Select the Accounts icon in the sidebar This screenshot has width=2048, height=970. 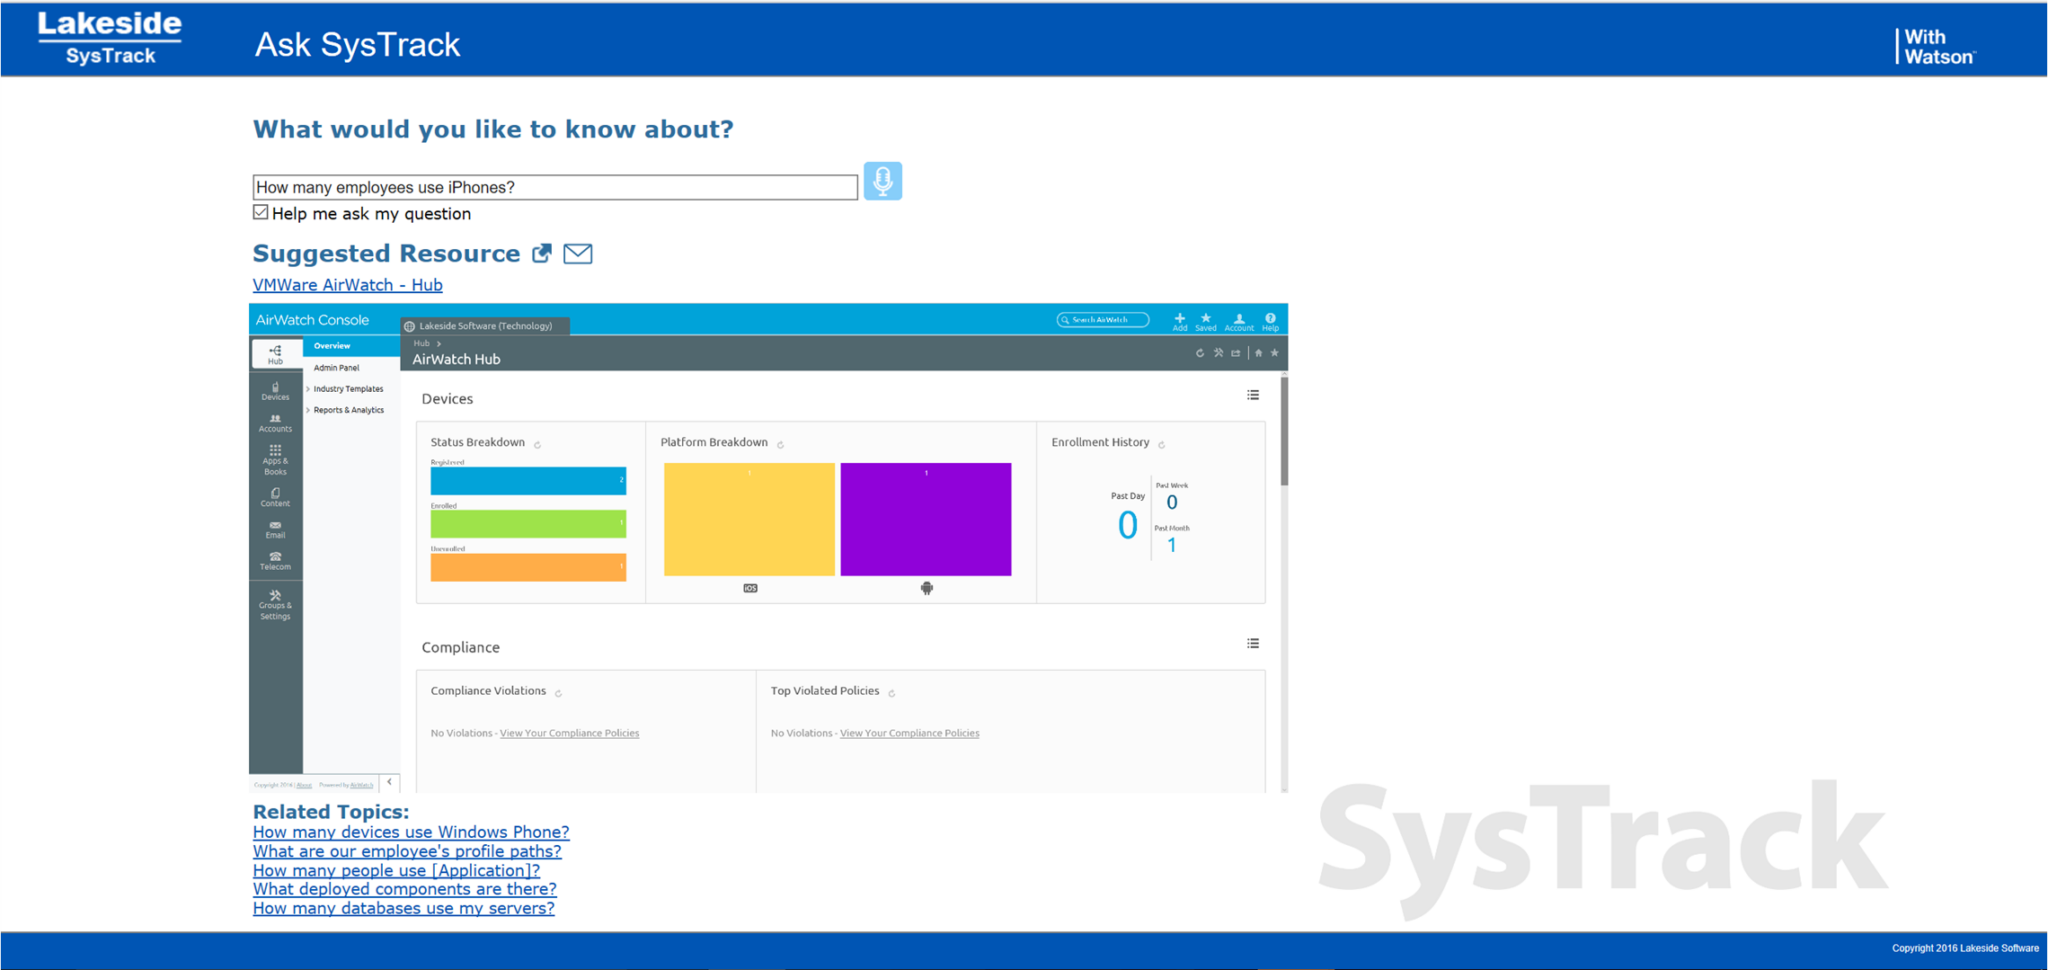pos(275,423)
